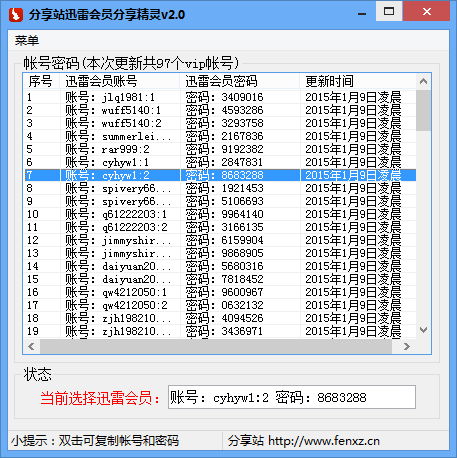Open the 菜单 menu
The width and height of the screenshot is (457, 458).
(27, 41)
